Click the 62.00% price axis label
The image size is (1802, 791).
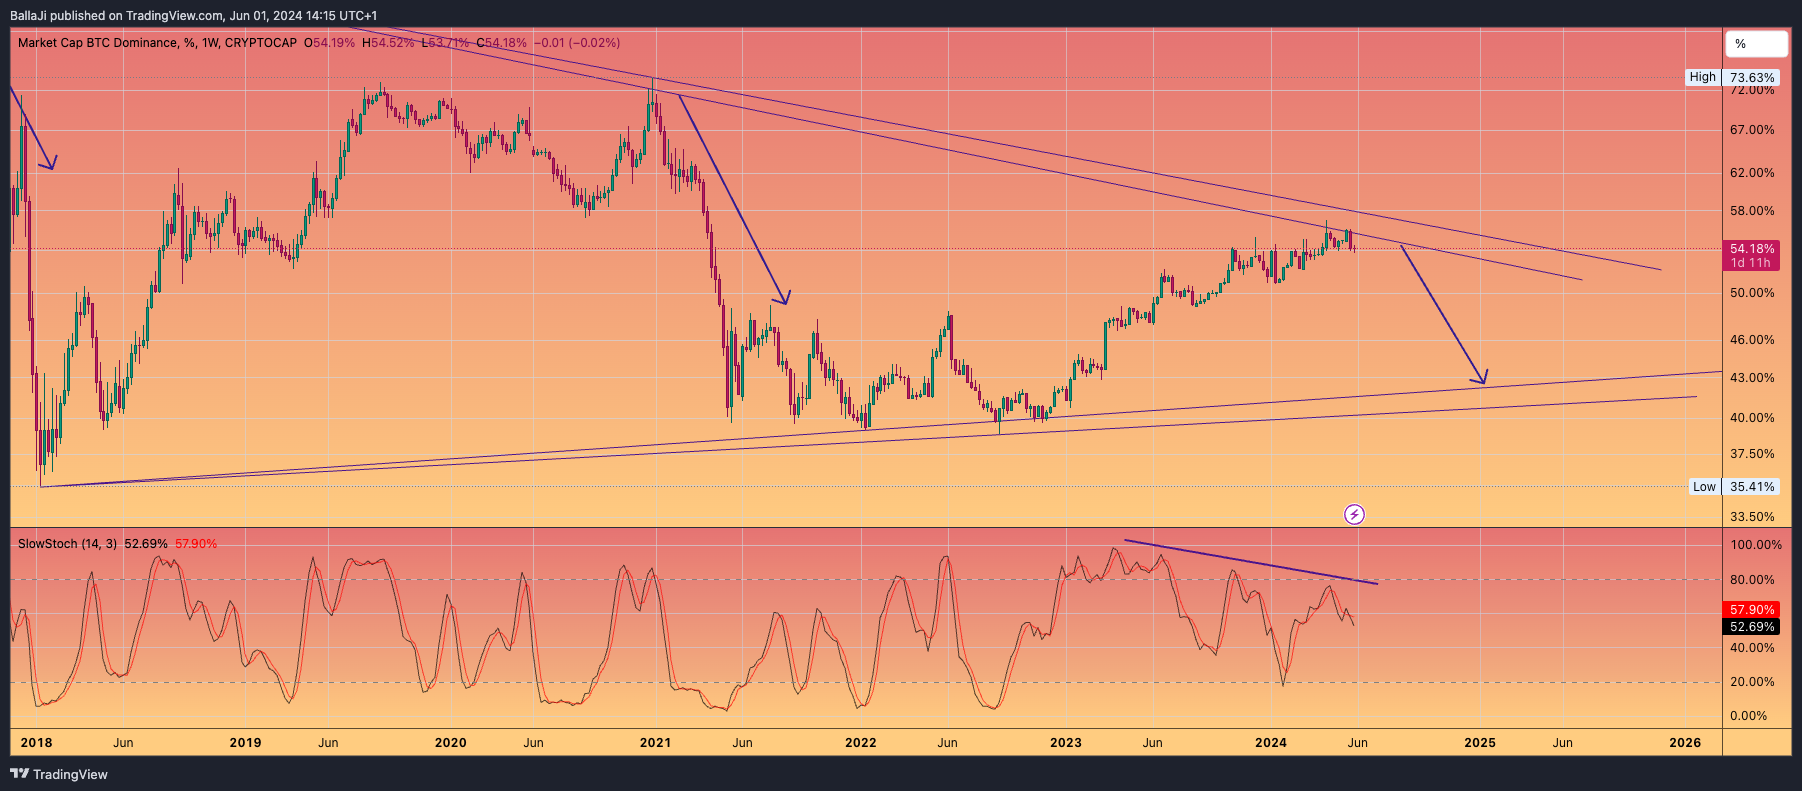(x=1752, y=173)
